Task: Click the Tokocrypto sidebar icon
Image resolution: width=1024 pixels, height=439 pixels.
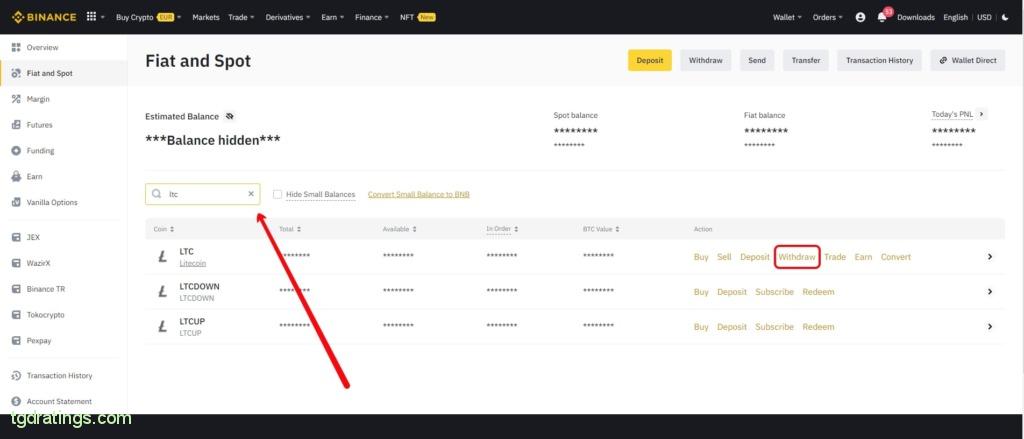Action: click(x=16, y=315)
